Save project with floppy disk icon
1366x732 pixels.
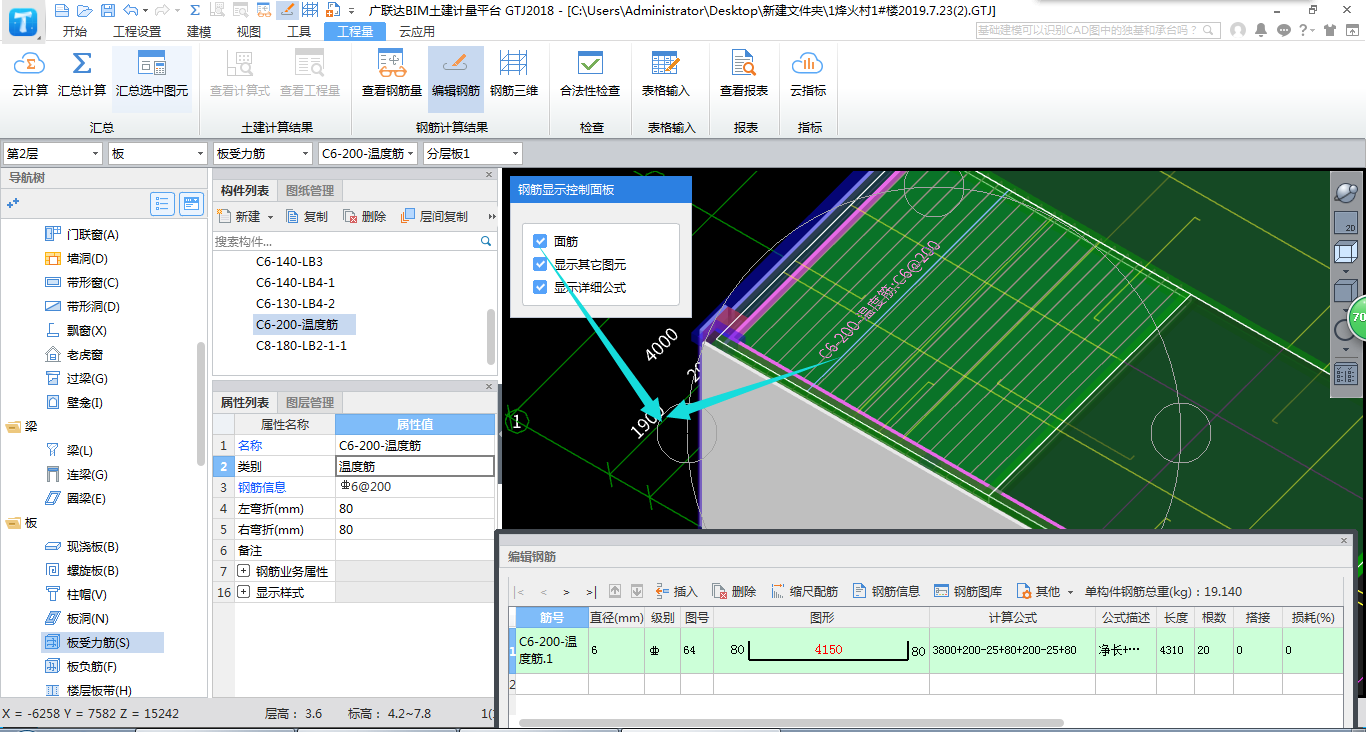pyautogui.click(x=106, y=10)
